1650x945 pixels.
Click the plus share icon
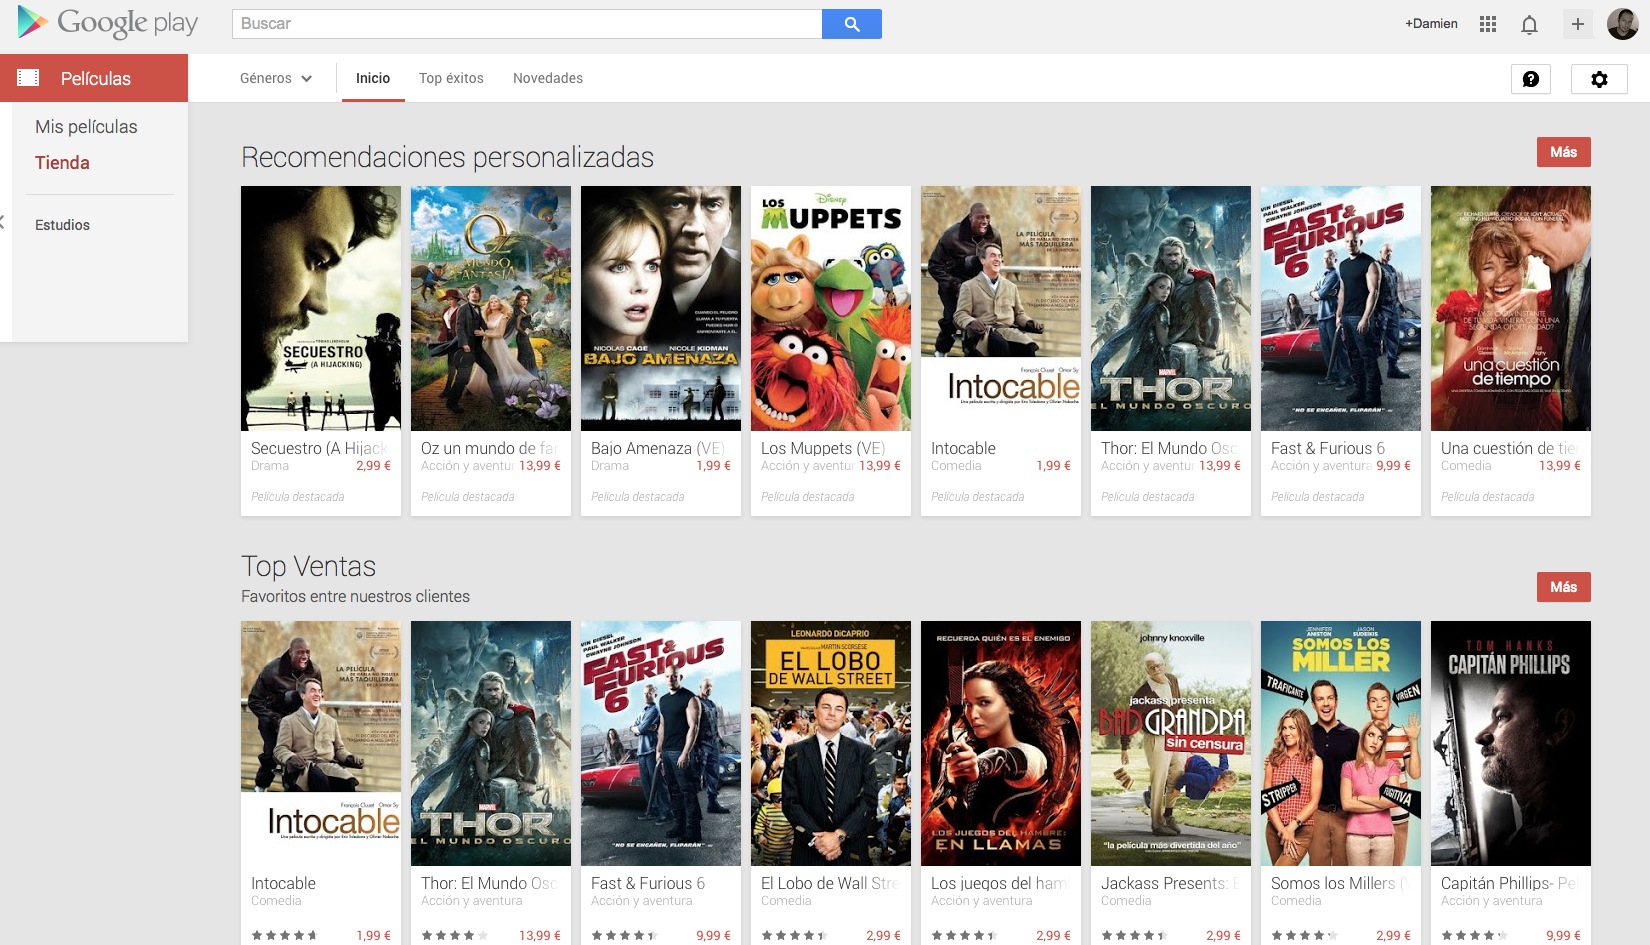click(1577, 24)
